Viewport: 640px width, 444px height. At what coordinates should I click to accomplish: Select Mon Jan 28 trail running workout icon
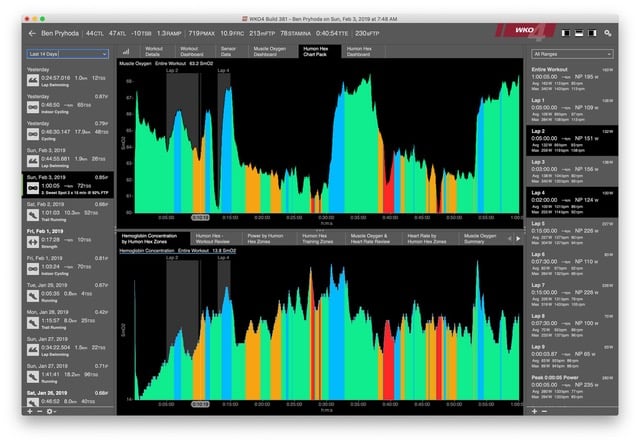(x=33, y=323)
